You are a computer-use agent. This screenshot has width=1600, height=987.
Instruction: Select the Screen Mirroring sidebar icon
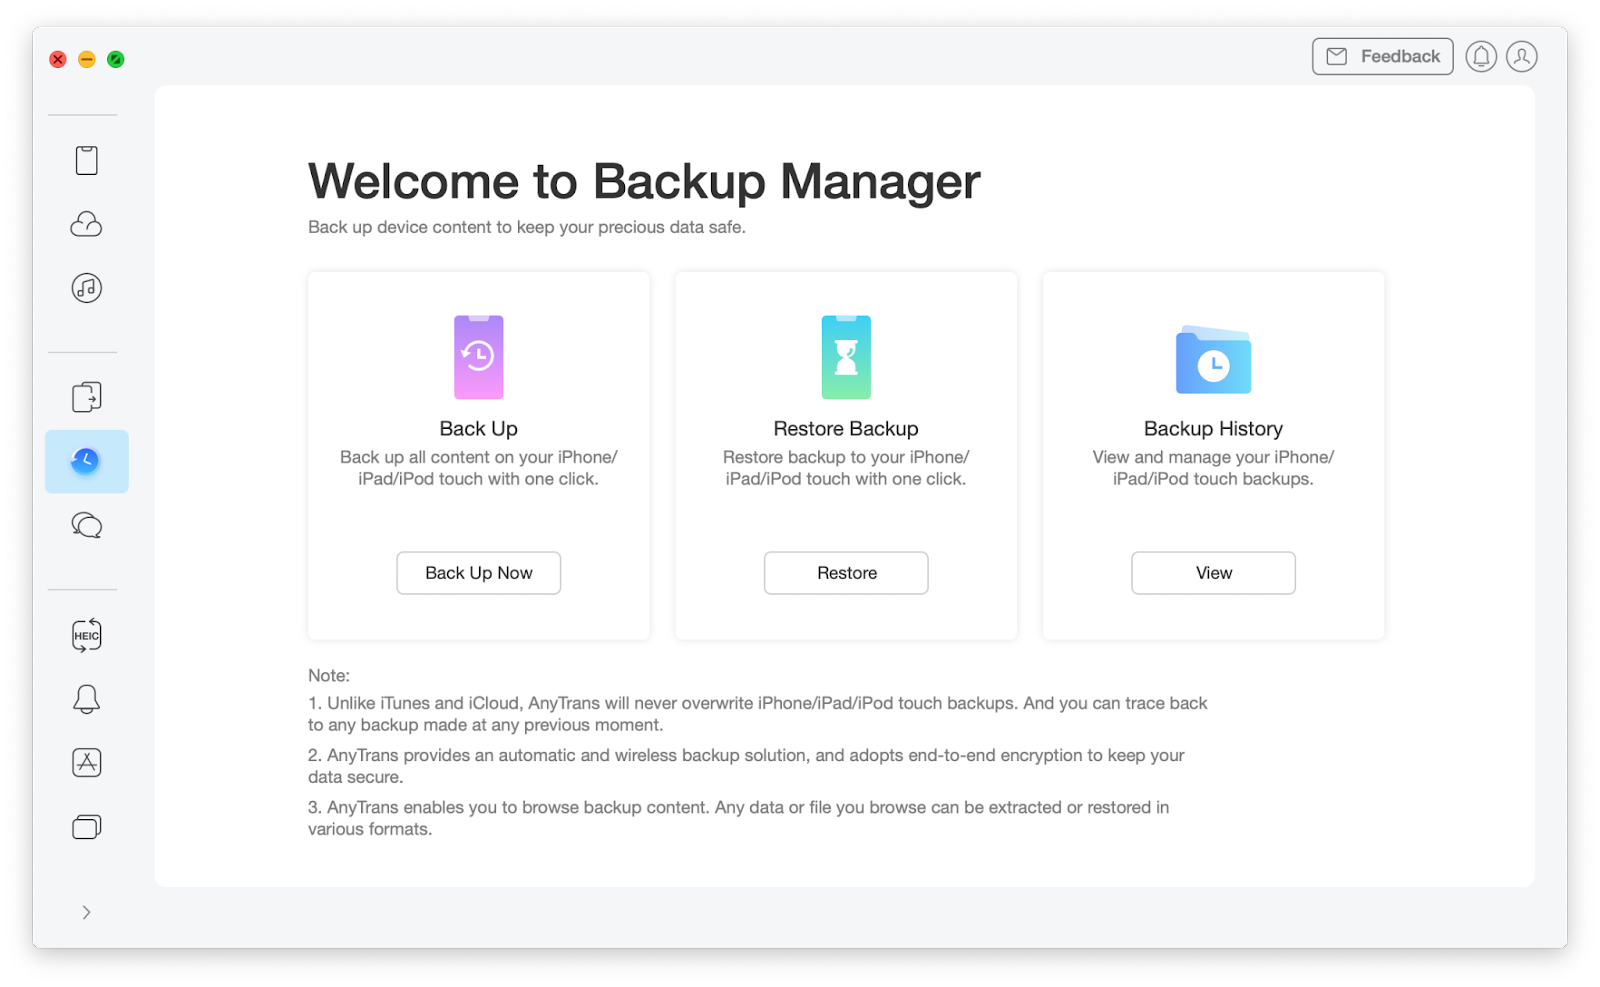[x=86, y=825]
